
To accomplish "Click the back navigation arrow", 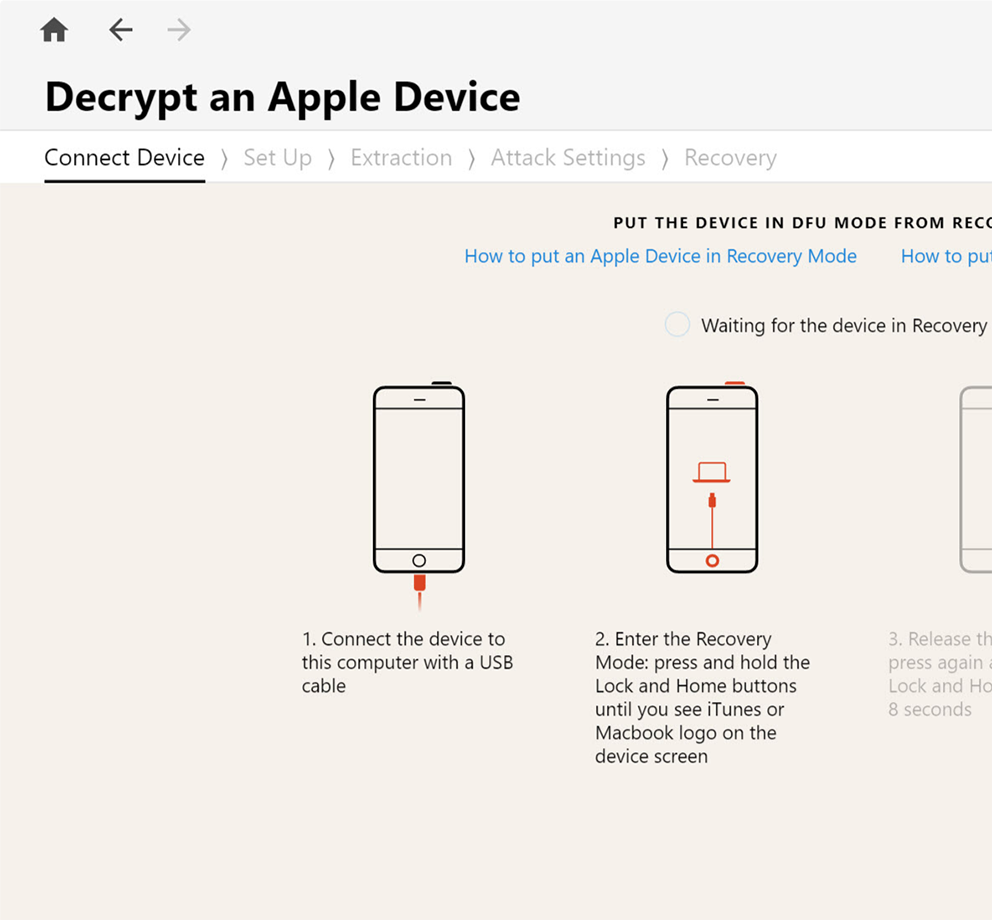I will coord(120,29).
